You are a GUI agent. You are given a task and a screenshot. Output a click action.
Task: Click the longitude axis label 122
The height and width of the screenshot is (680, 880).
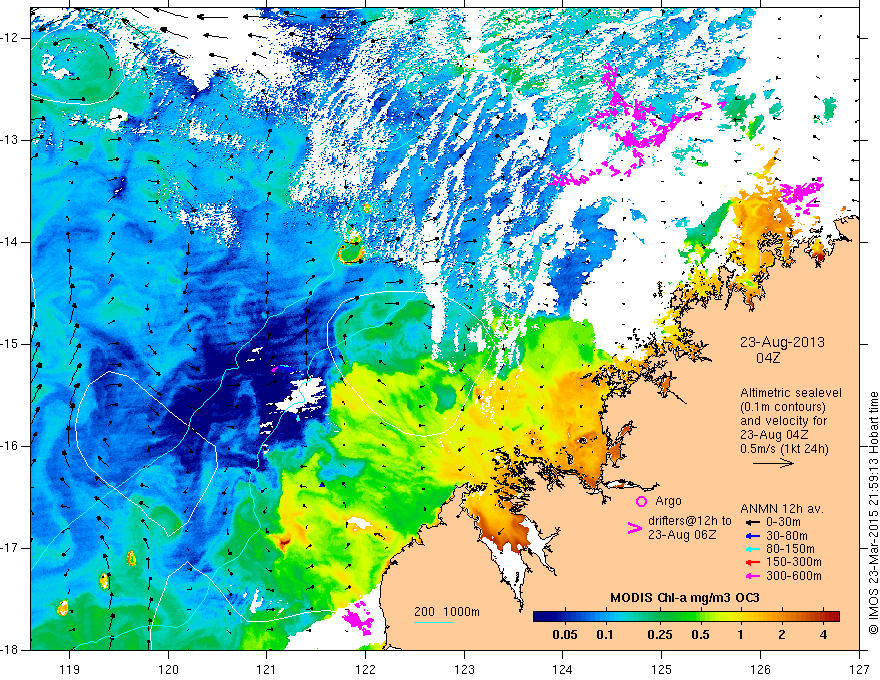point(365,669)
